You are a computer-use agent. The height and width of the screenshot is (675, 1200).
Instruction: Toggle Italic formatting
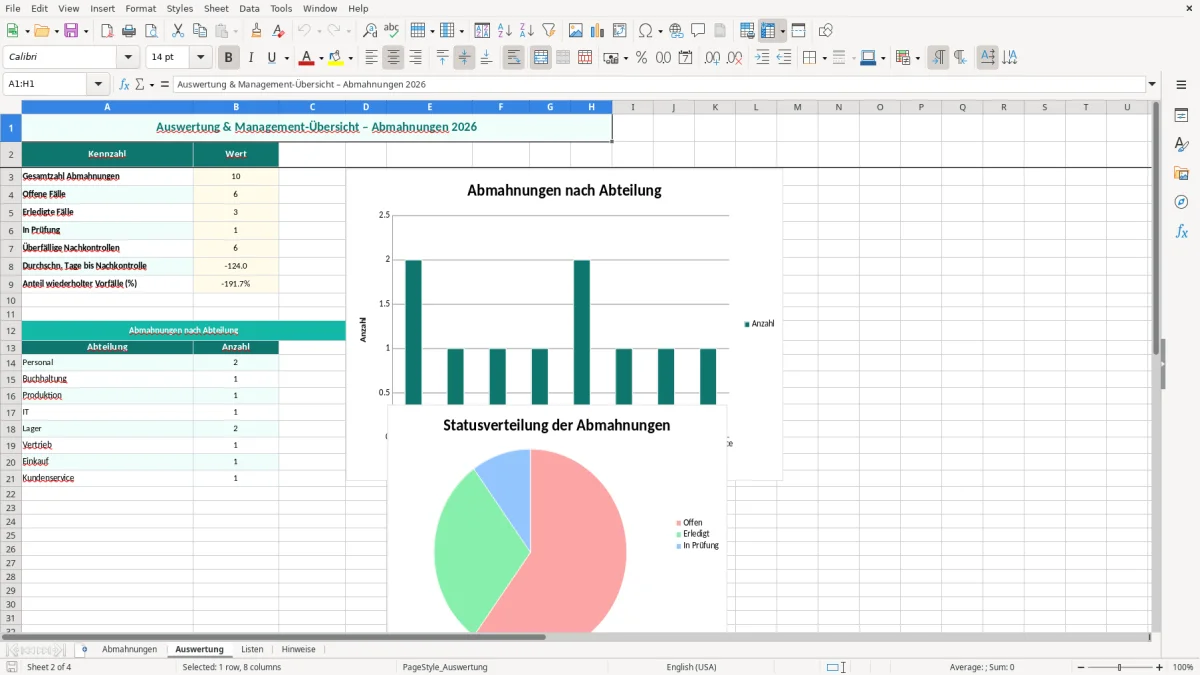(251, 58)
